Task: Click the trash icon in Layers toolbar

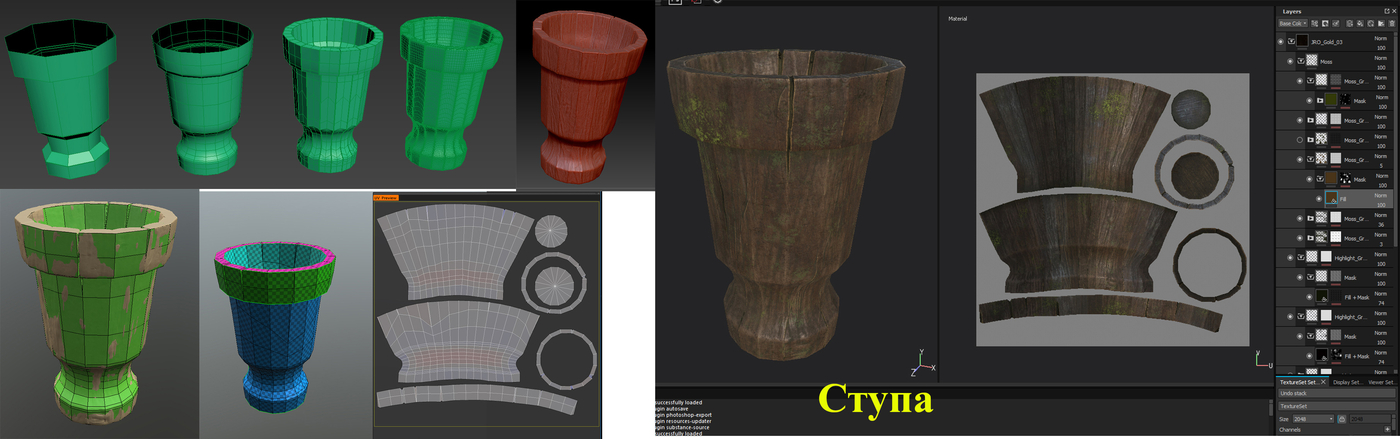Action: point(1392,23)
